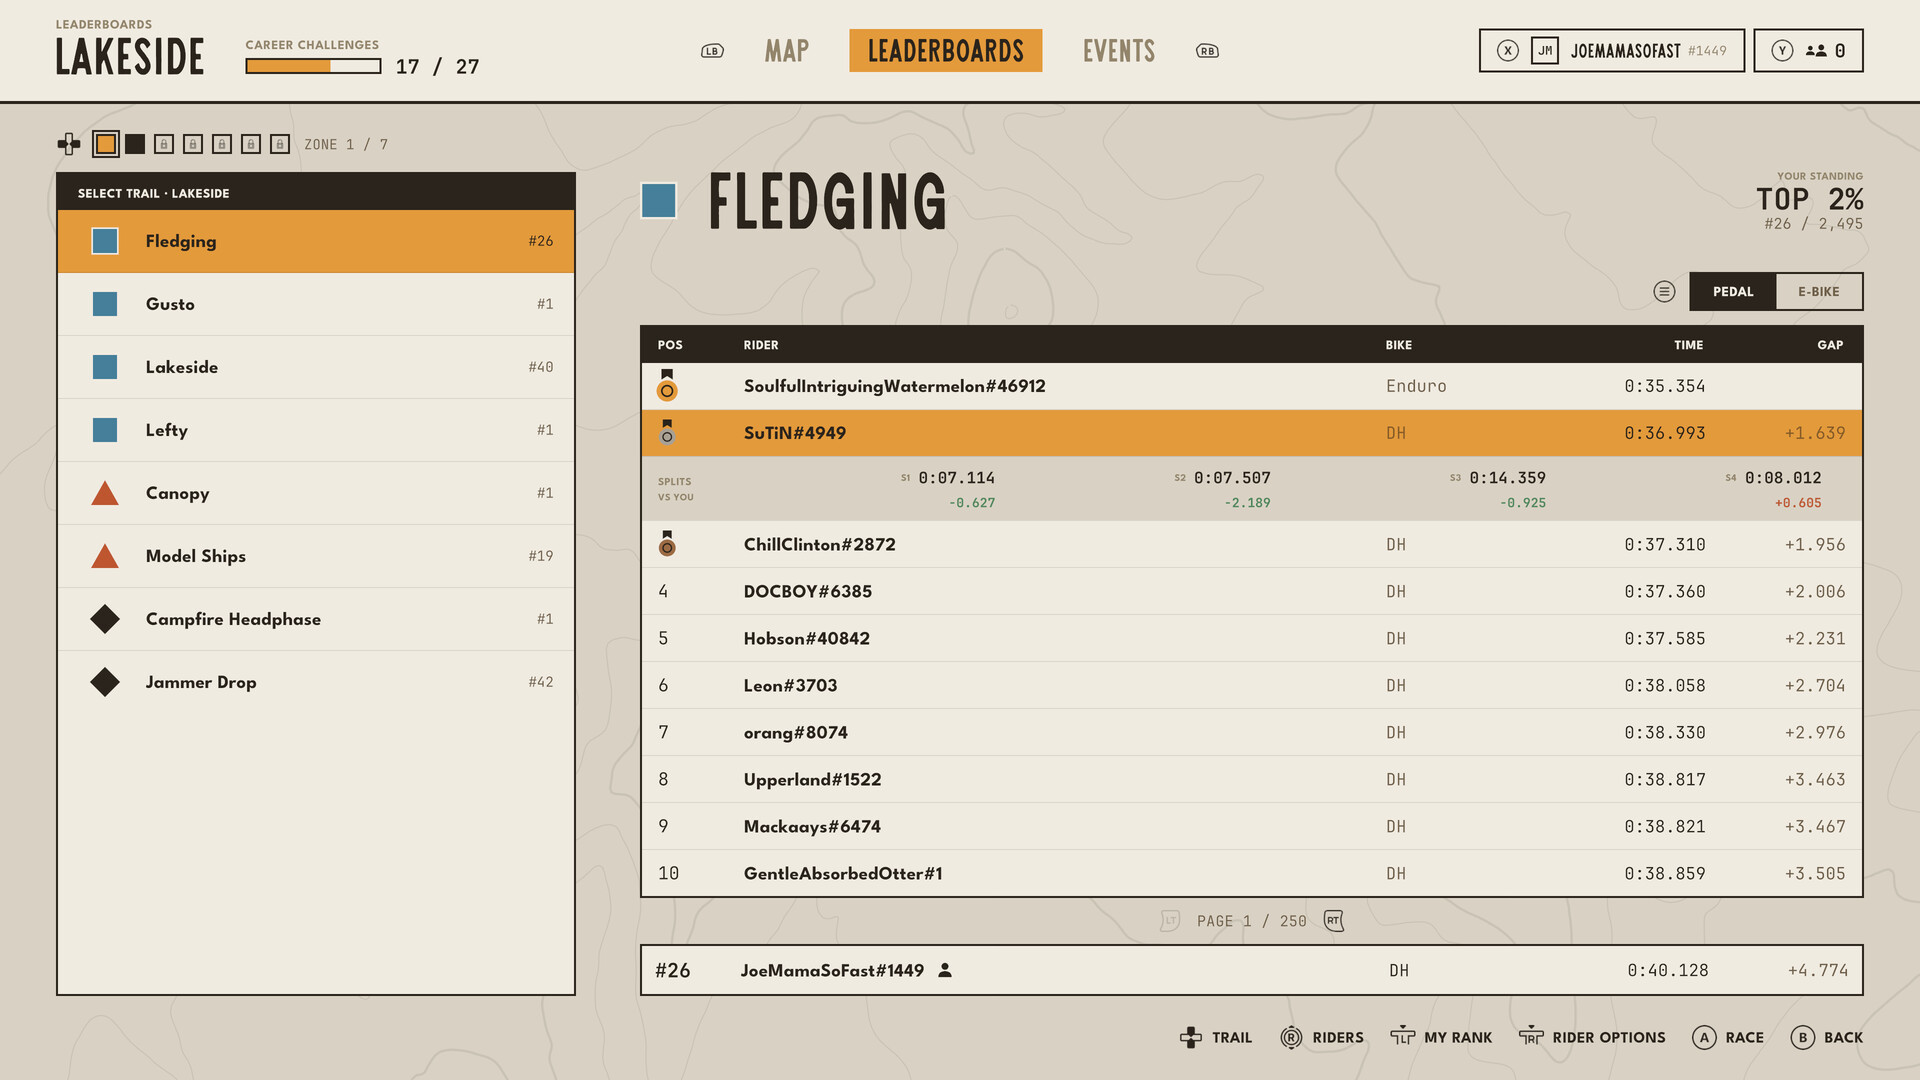1920x1080 pixels.
Task: Switch leaderboard to E-Bike
Action: (x=1819, y=292)
